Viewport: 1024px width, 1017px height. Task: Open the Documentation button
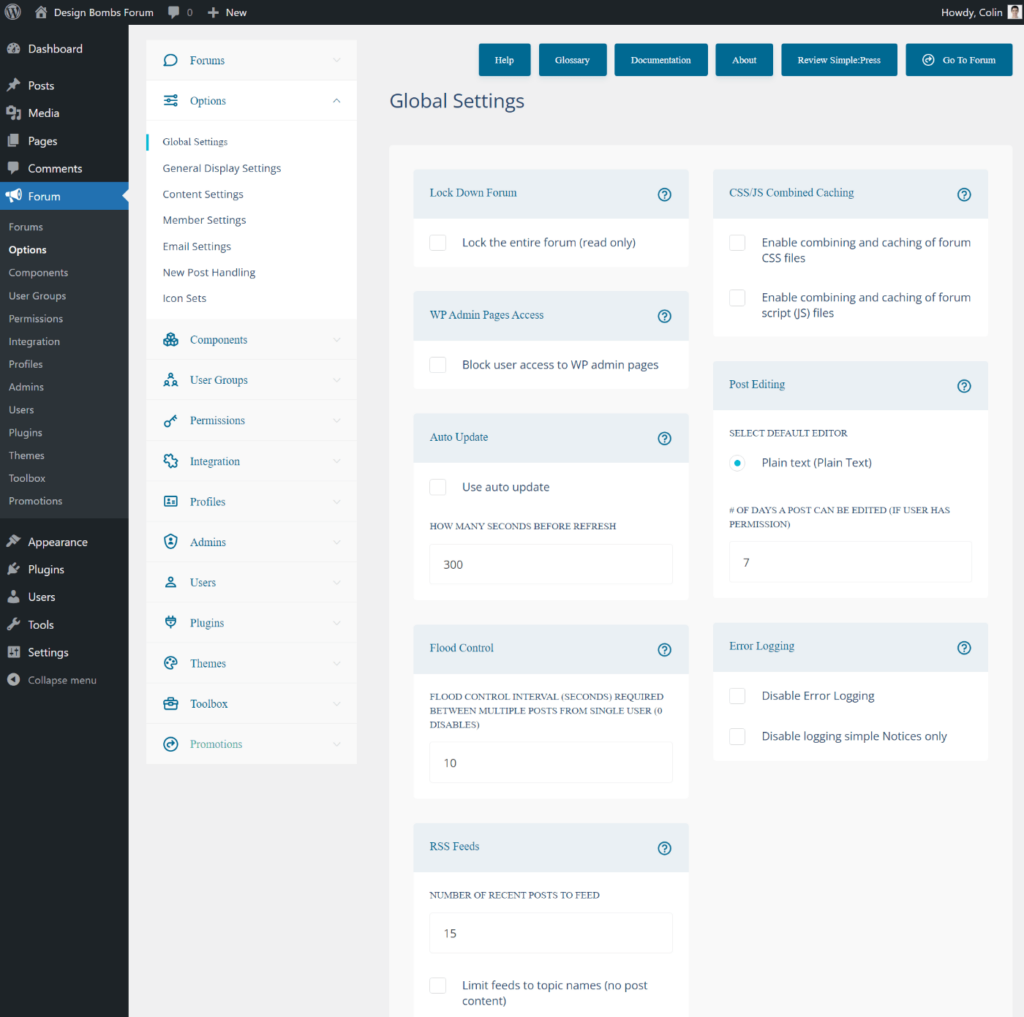(x=660, y=60)
